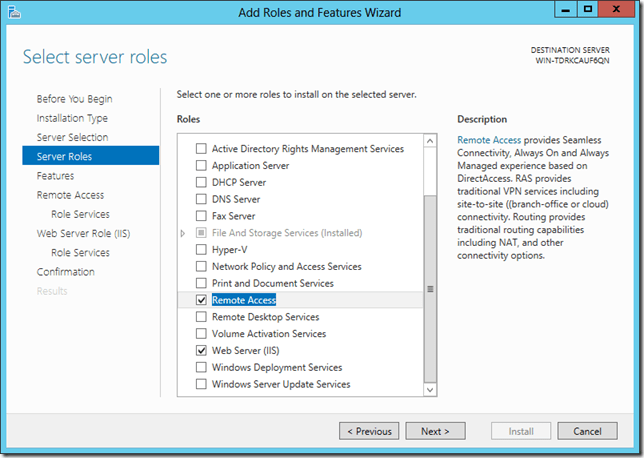This screenshot has width=644, height=458.
Task: Open Confirmation step in sidebar
Action: pyautogui.click(x=66, y=272)
